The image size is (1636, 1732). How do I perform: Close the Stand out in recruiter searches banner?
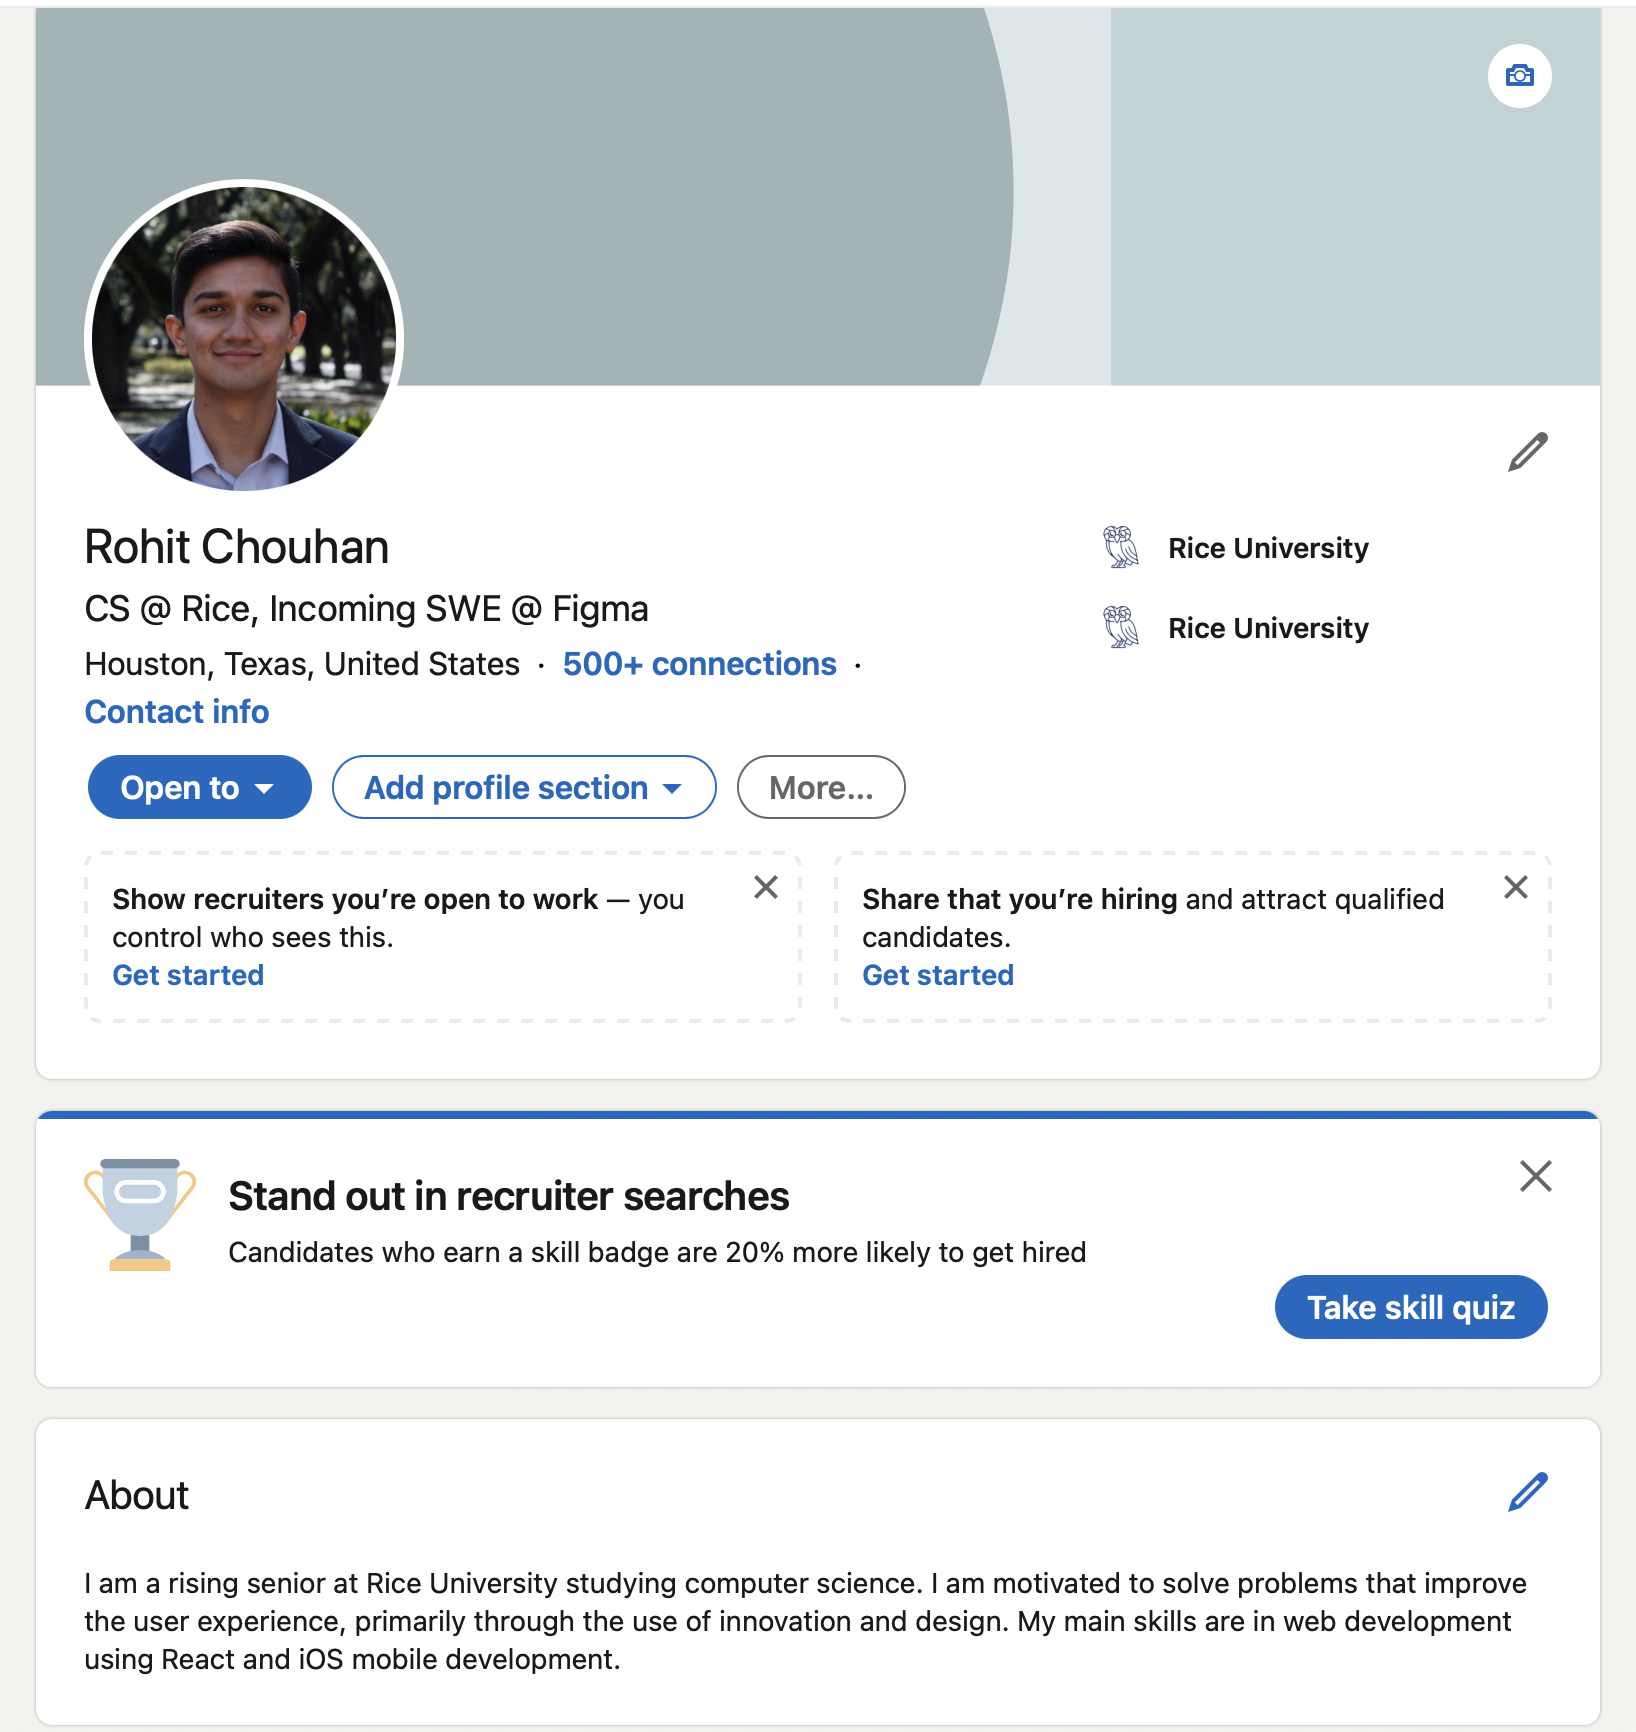tap(1535, 1176)
